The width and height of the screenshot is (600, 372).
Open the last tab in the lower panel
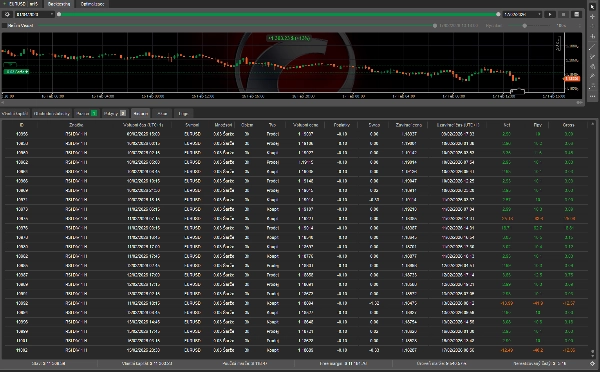pyautogui.click(x=183, y=114)
